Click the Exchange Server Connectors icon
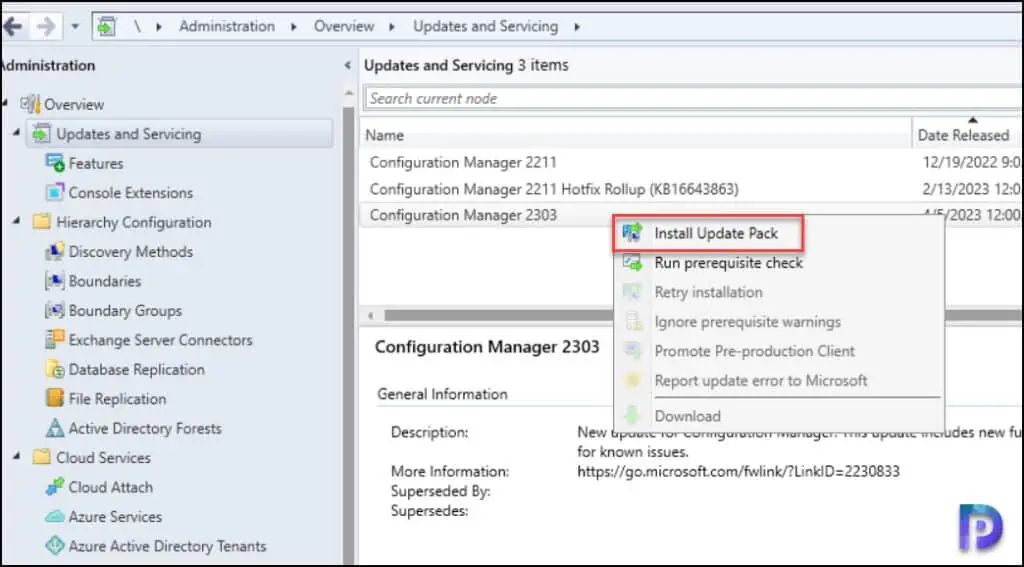The width and height of the screenshot is (1024, 567). pos(55,340)
